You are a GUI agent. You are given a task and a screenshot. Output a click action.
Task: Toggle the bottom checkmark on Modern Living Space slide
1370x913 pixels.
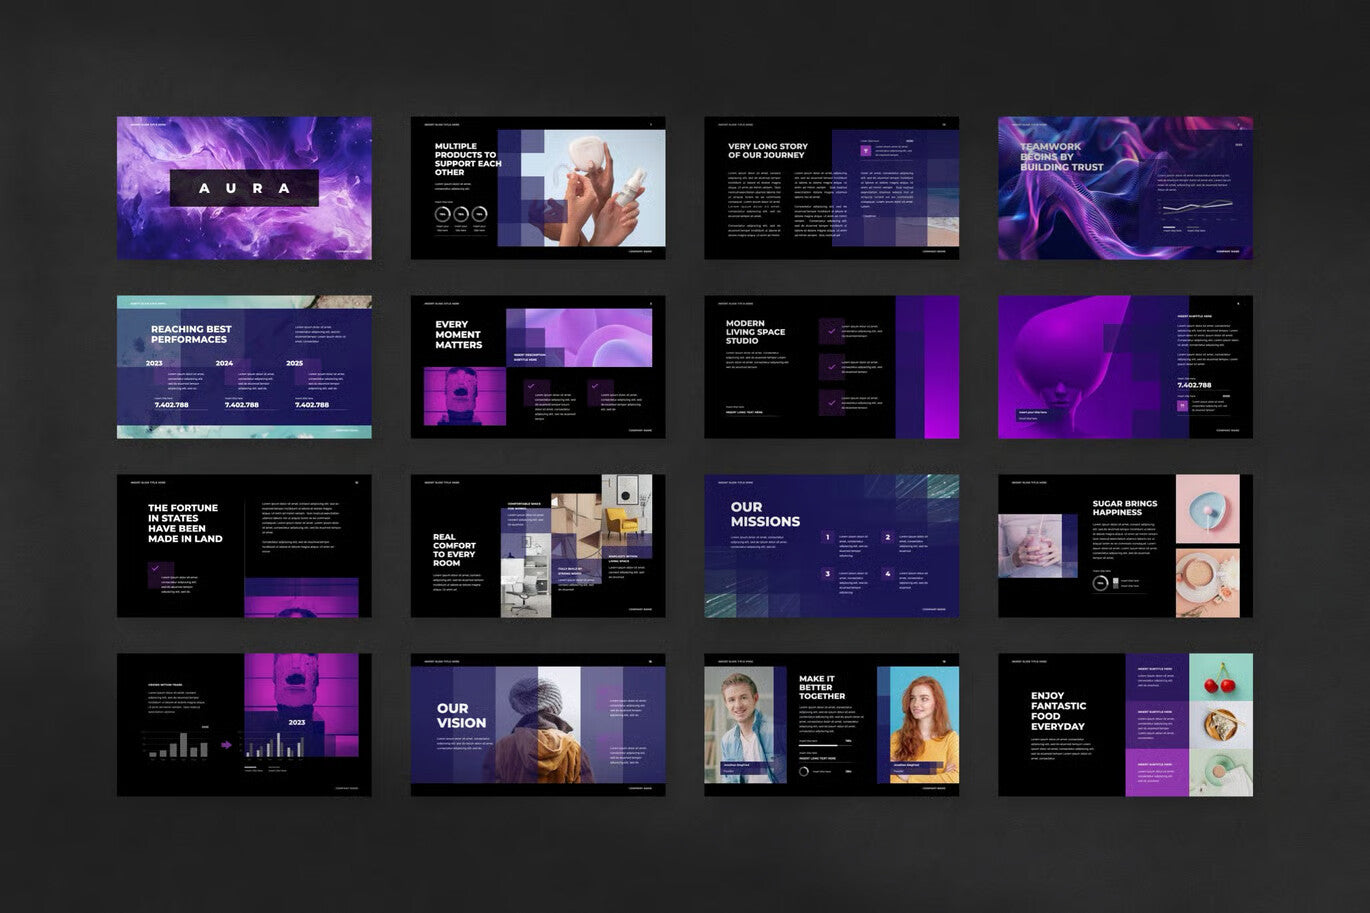pyautogui.click(x=832, y=403)
